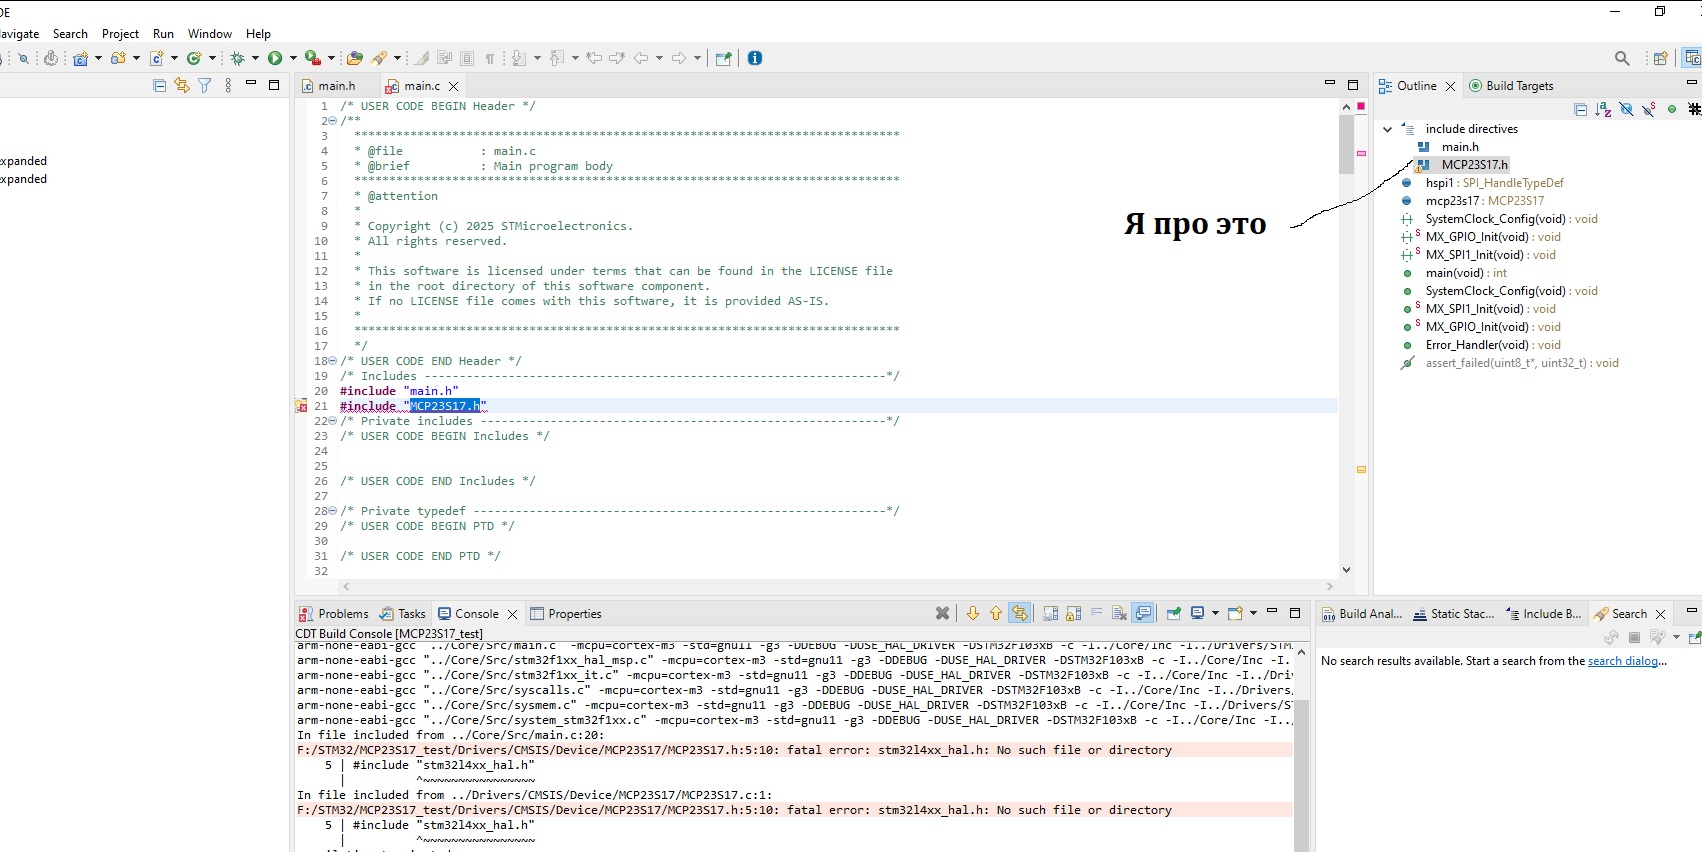
Task: Click the Debug bug icon
Action: pyautogui.click(x=238, y=58)
